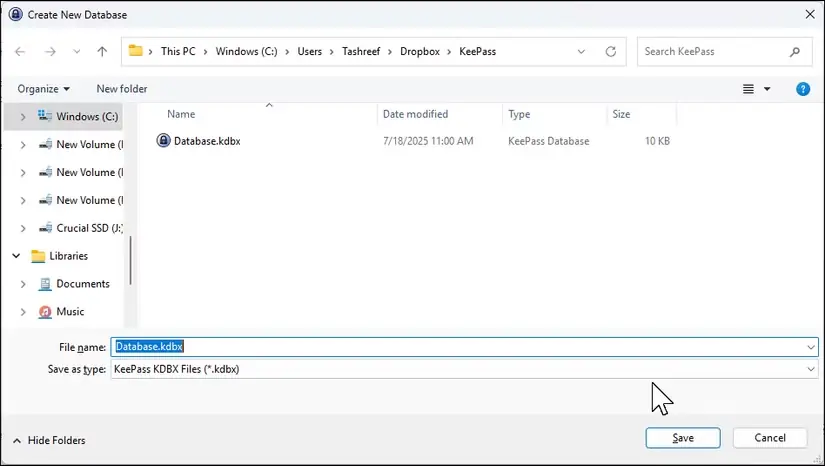Click the KeePass Database type cell
Image resolution: width=825 pixels, height=466 pixels.
(x=548, y=141)
